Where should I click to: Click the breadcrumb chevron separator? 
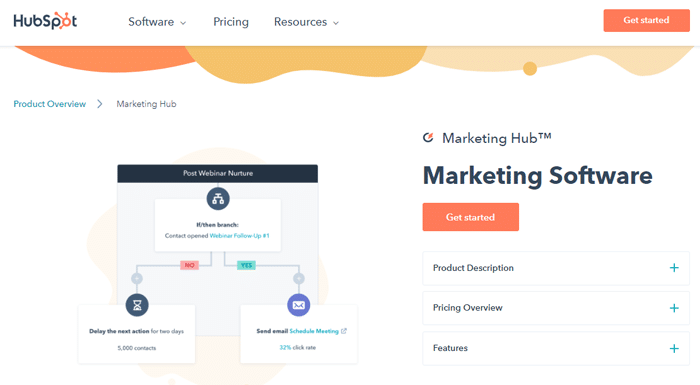coord(100,104)
